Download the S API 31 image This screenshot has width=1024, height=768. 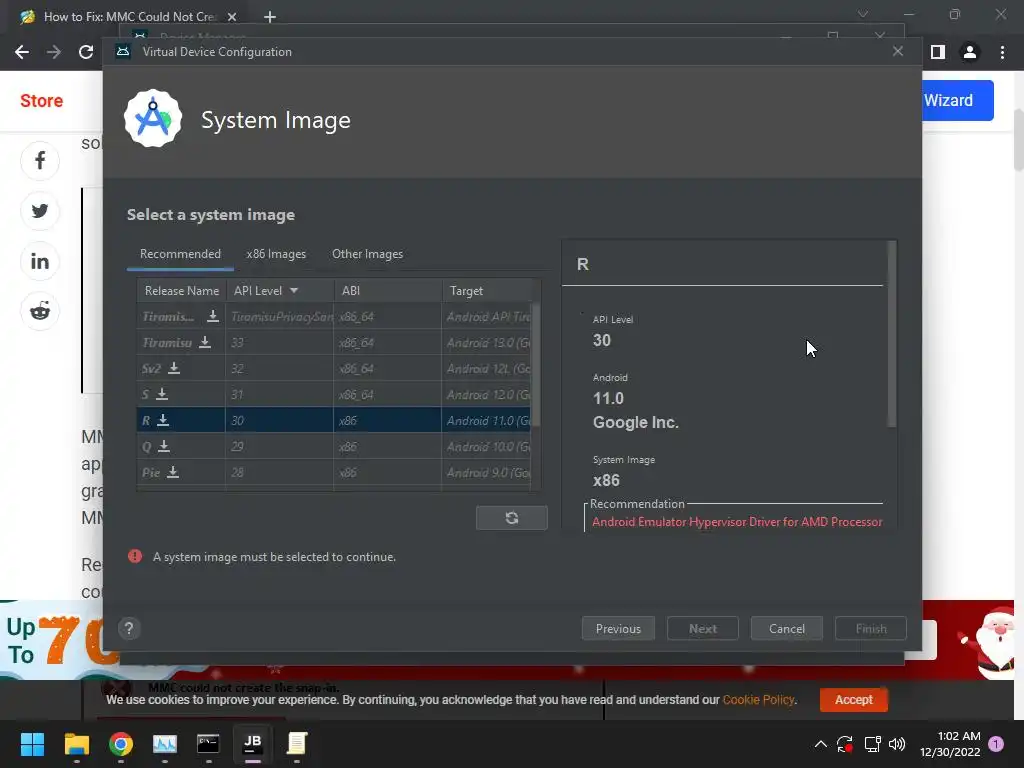(162, 394)
